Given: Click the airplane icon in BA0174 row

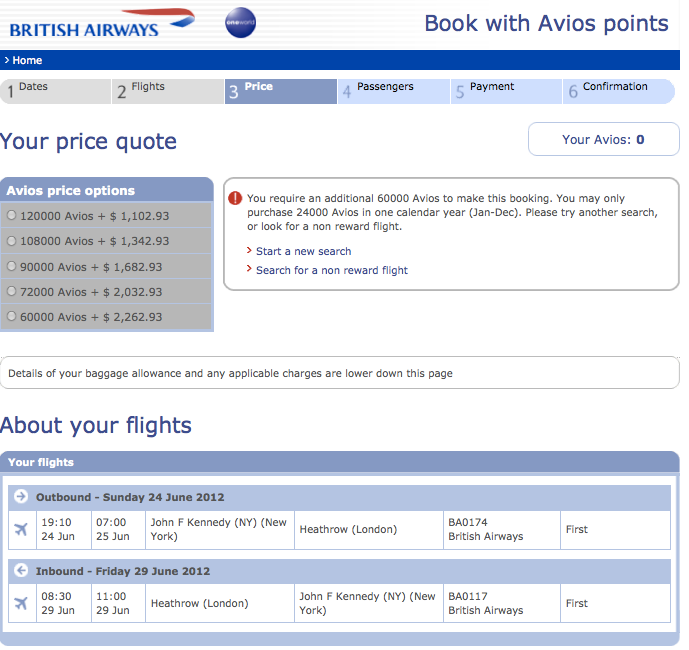Looking at the screenshot, I should tap(21, 529).
